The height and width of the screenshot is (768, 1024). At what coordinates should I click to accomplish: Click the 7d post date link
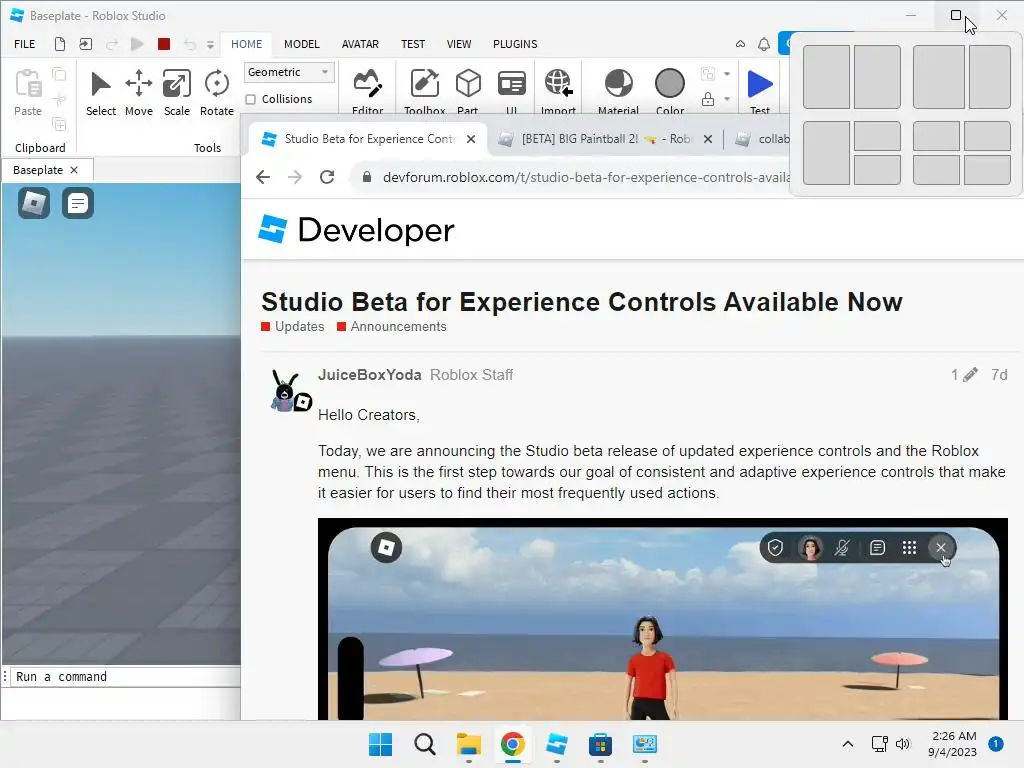tap(999, 375)
